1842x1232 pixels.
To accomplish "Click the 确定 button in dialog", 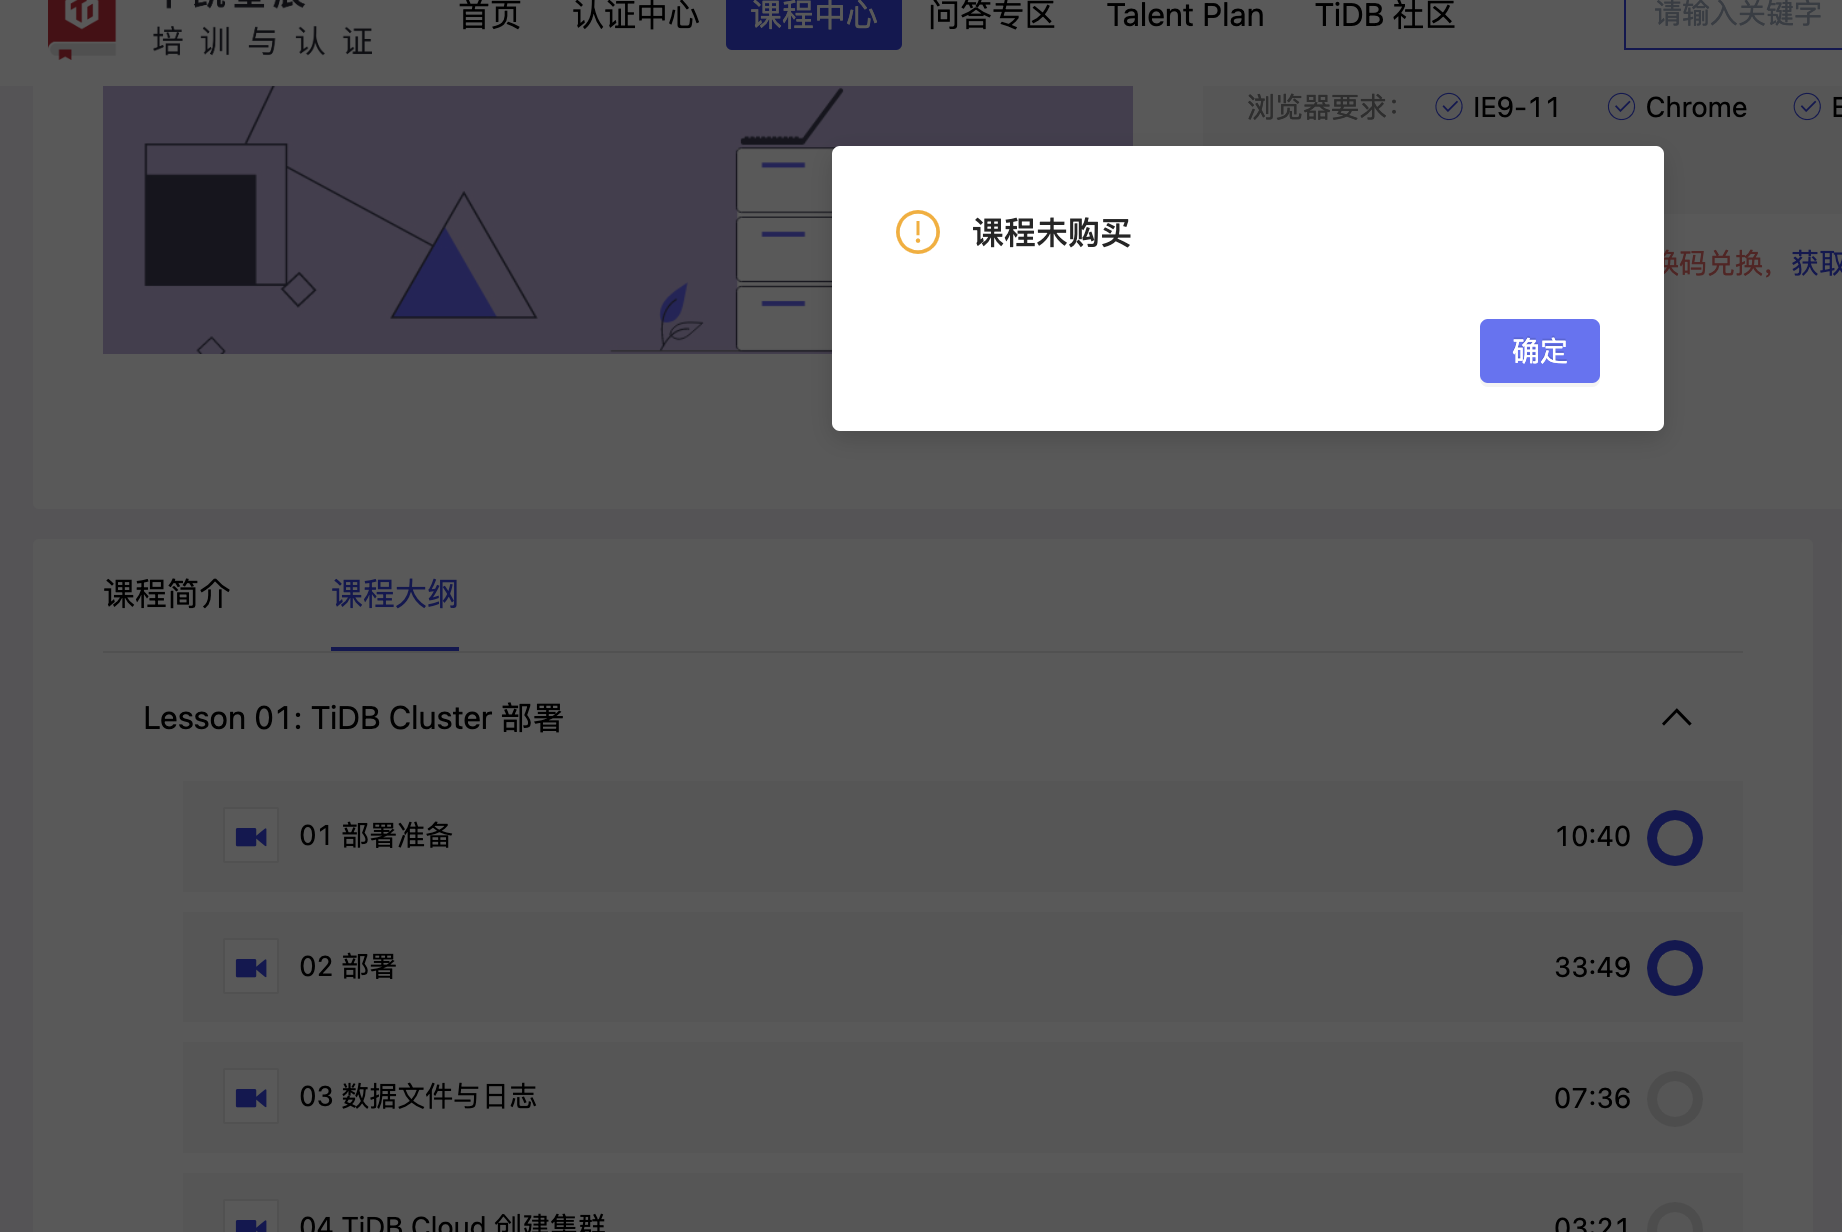I will tap(1539, 351).
